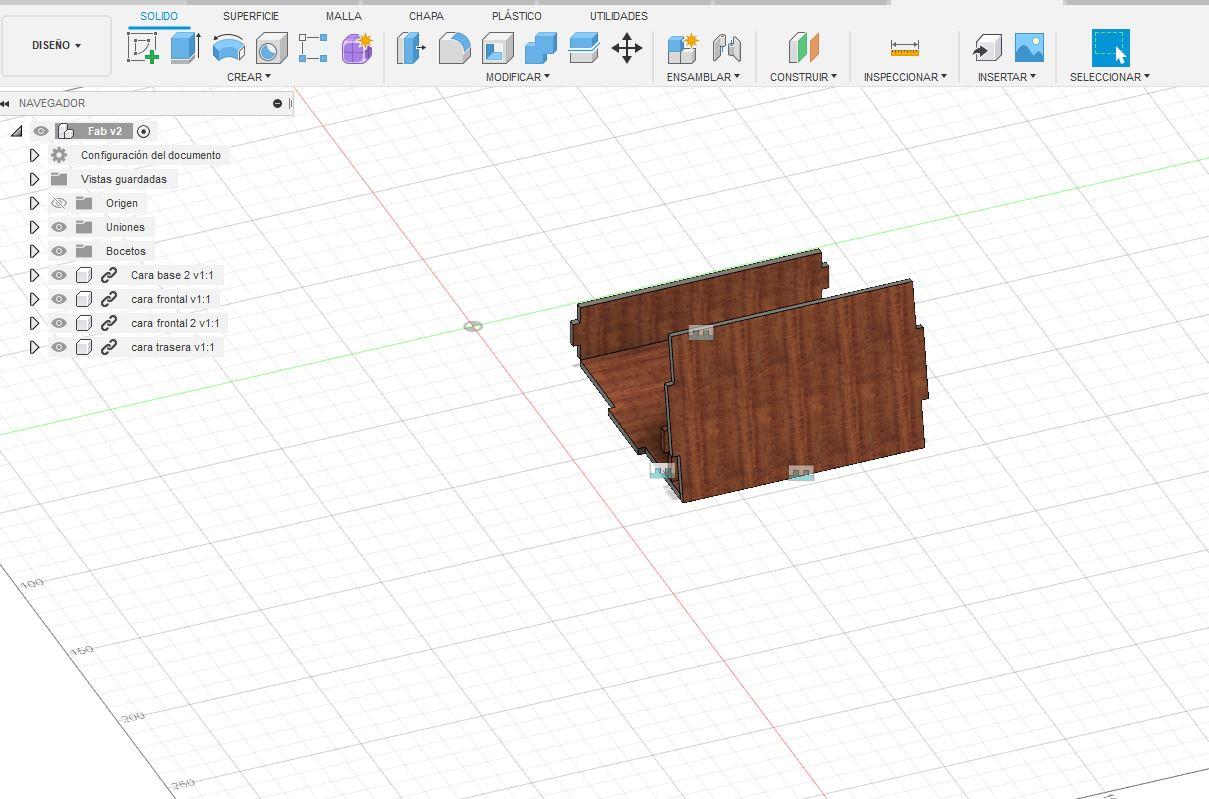
Task: Select the Joint tool
Action: (x=726, y=47)
